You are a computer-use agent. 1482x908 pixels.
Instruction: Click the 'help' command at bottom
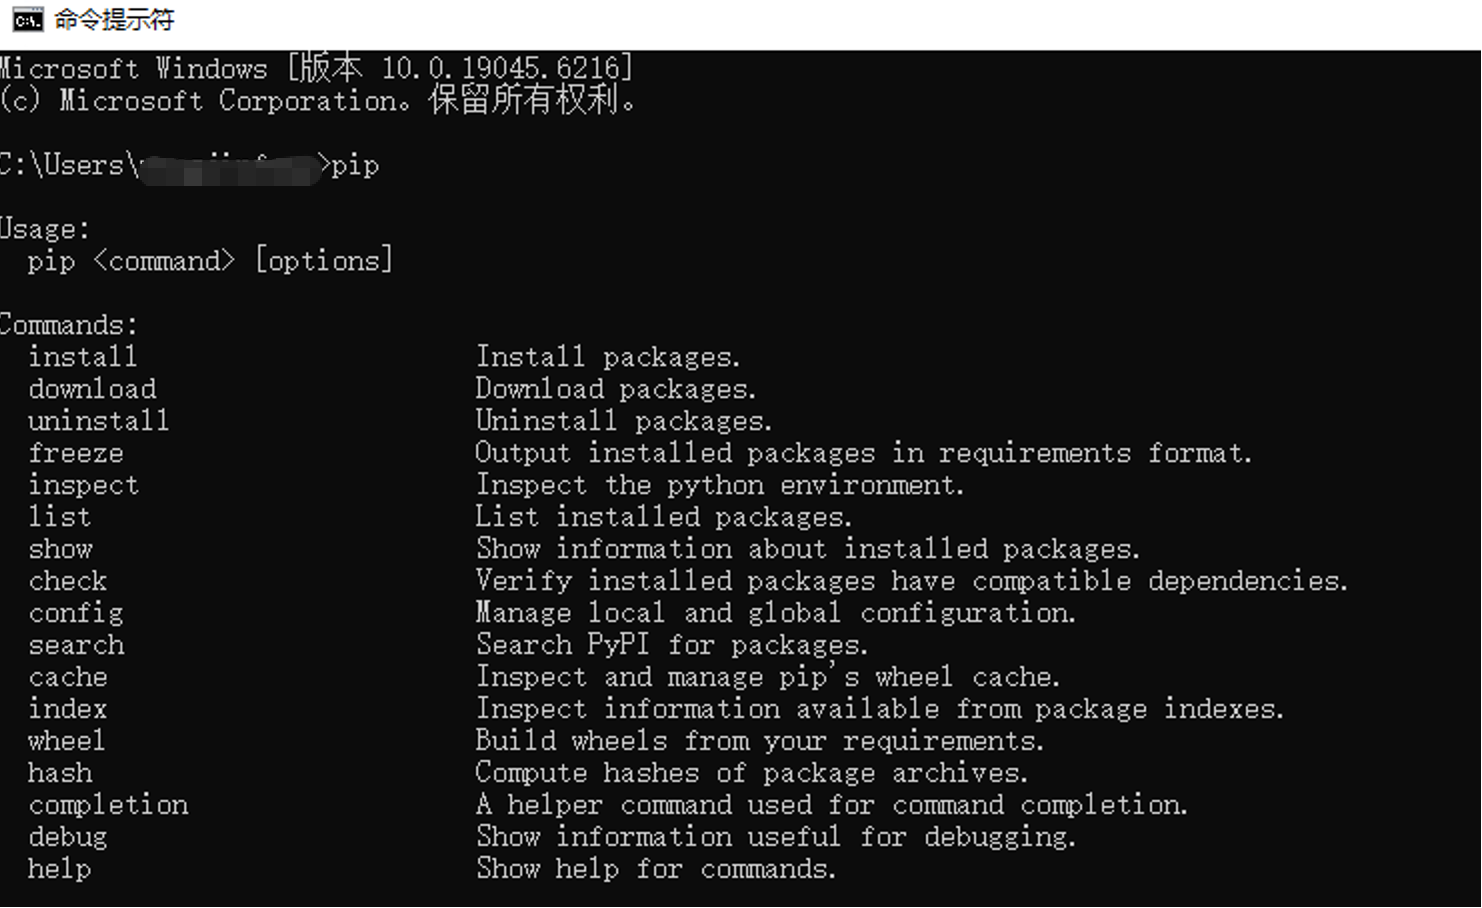click(x=60, y=870)
